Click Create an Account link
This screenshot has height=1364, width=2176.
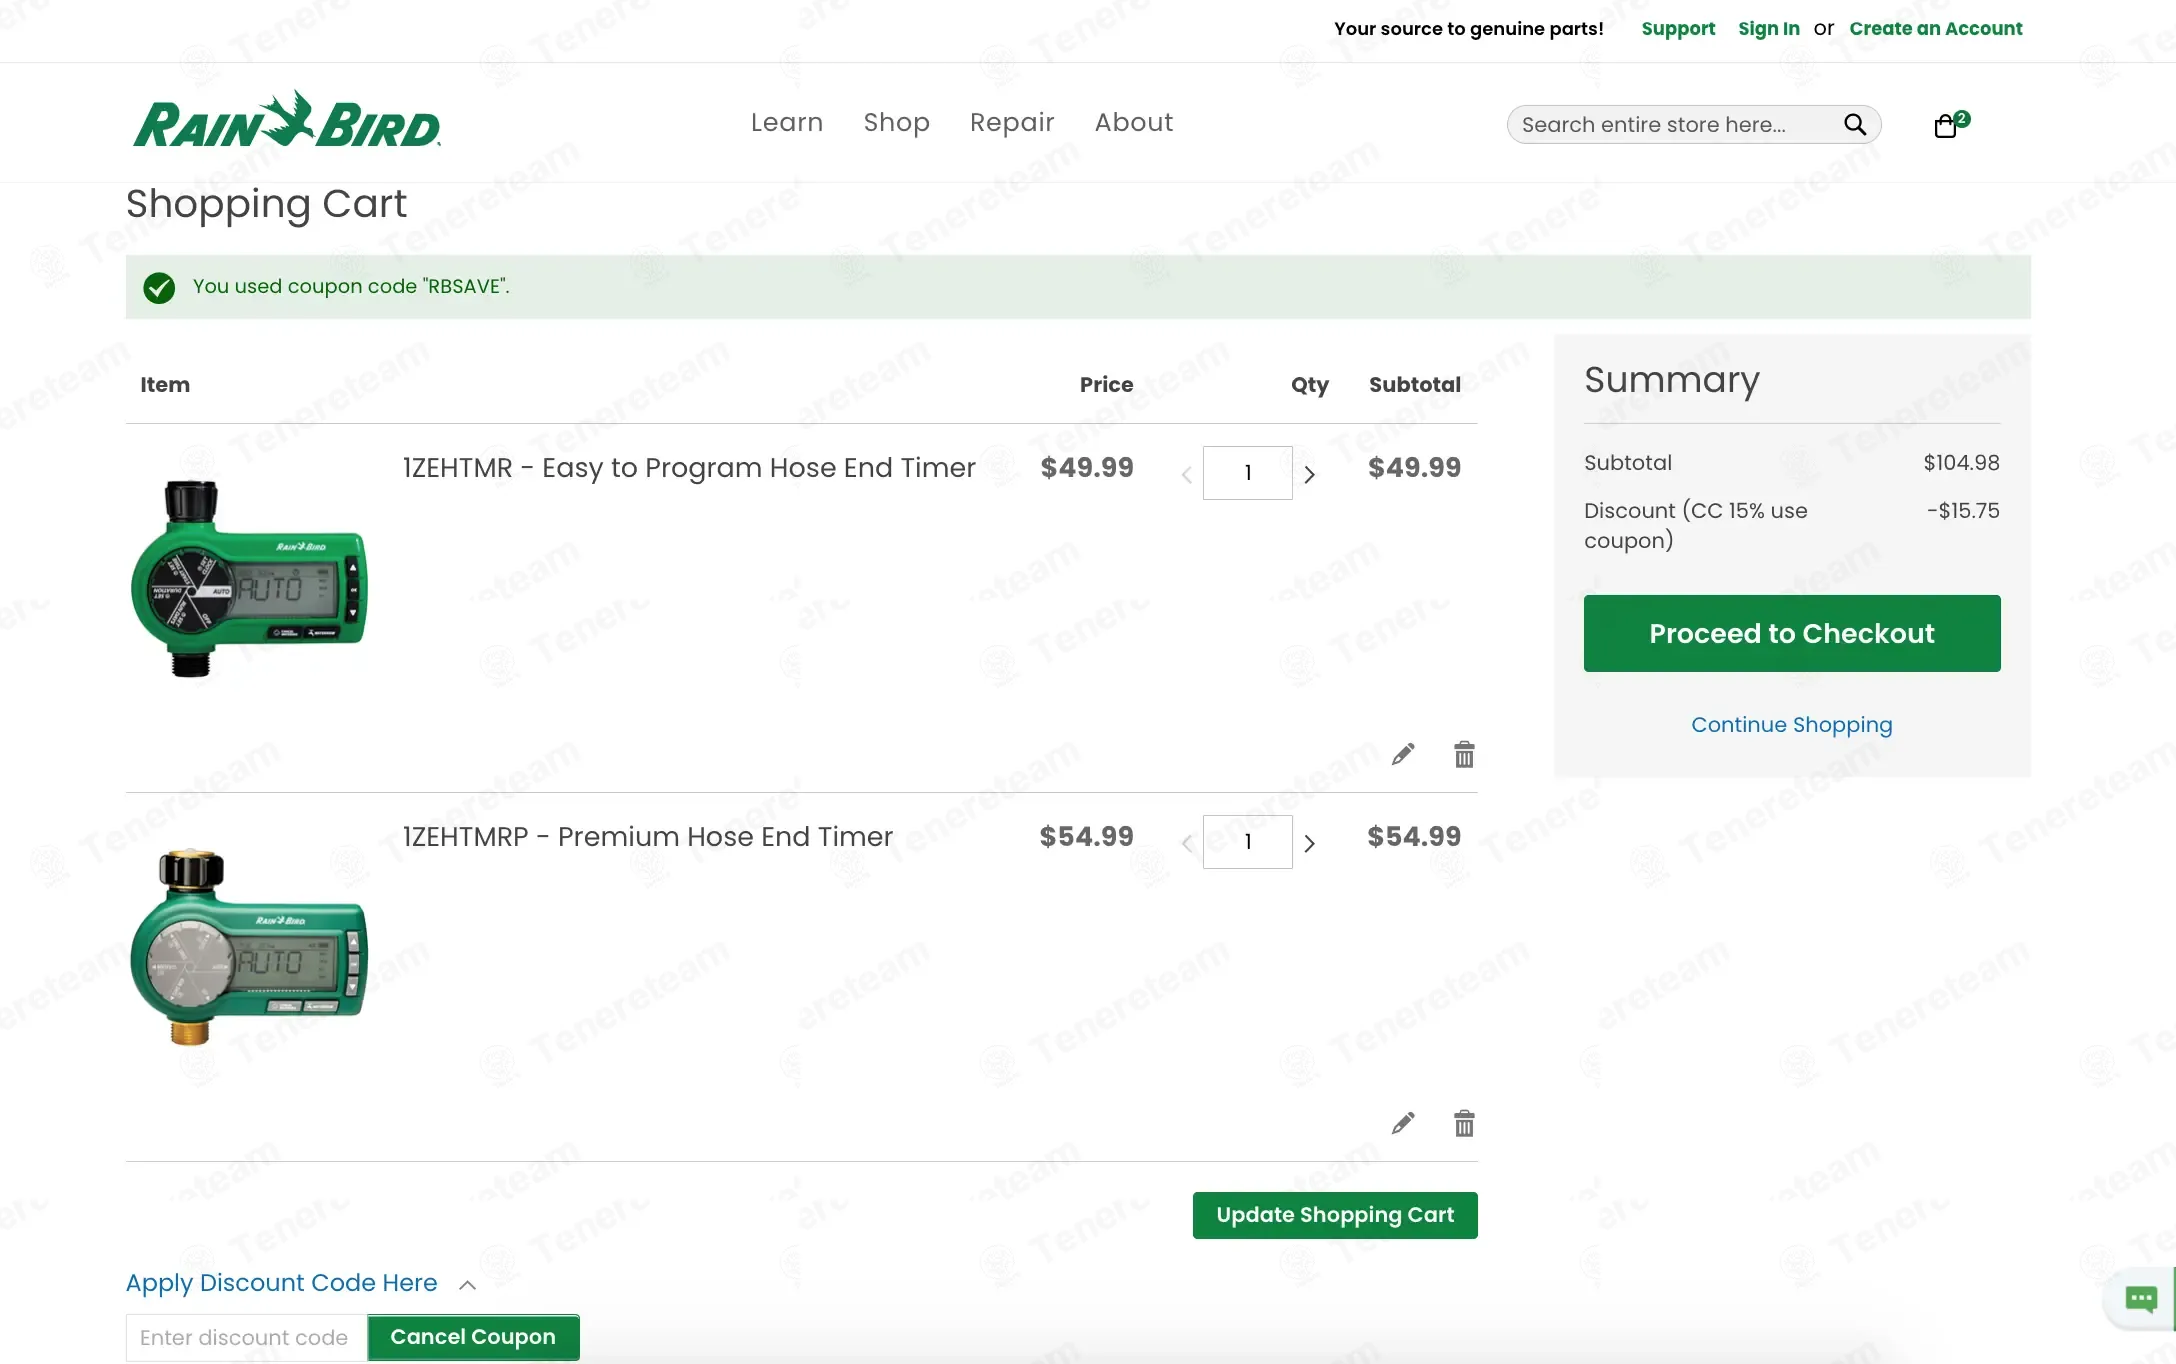point(1935,28)
